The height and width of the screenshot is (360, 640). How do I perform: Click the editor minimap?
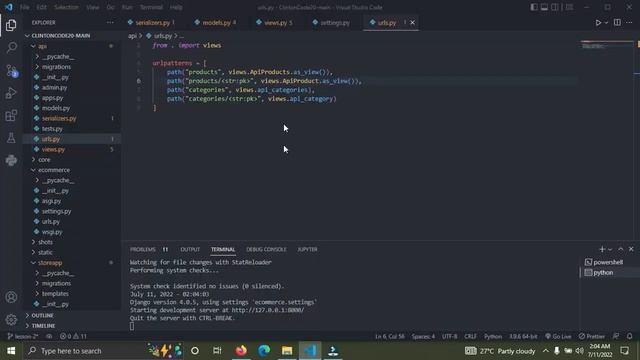pyautogui.click(x=607, y=45)
